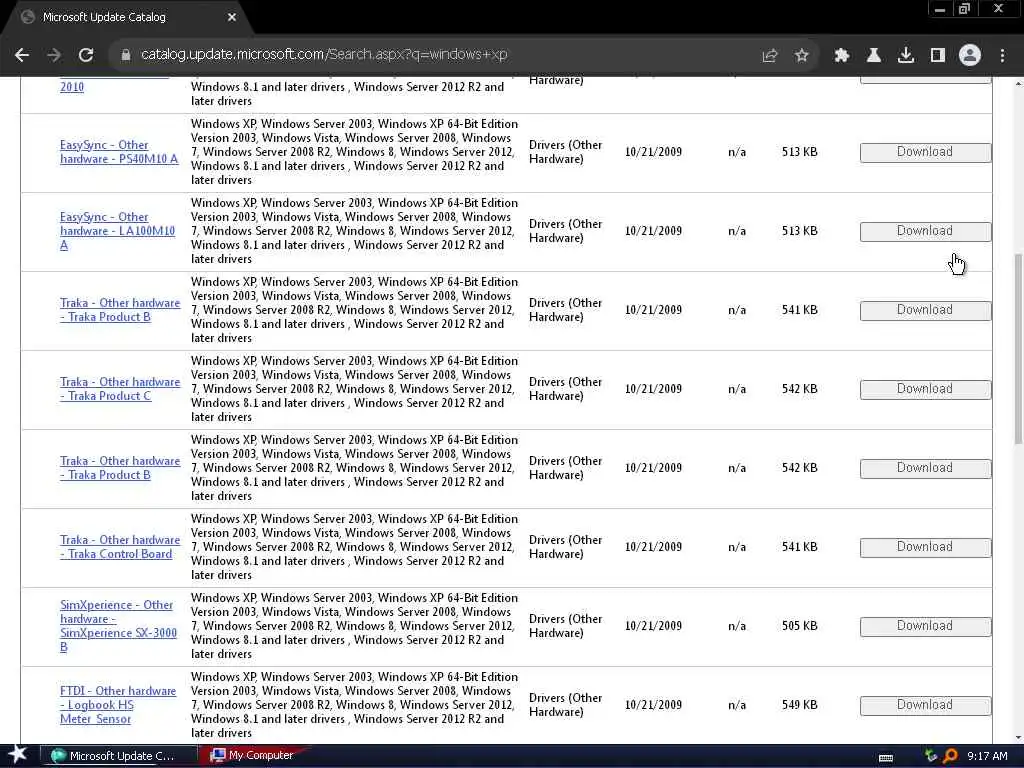Click the 505 KB size value
Screen dimensions: 1024x768
pos(799,626)
